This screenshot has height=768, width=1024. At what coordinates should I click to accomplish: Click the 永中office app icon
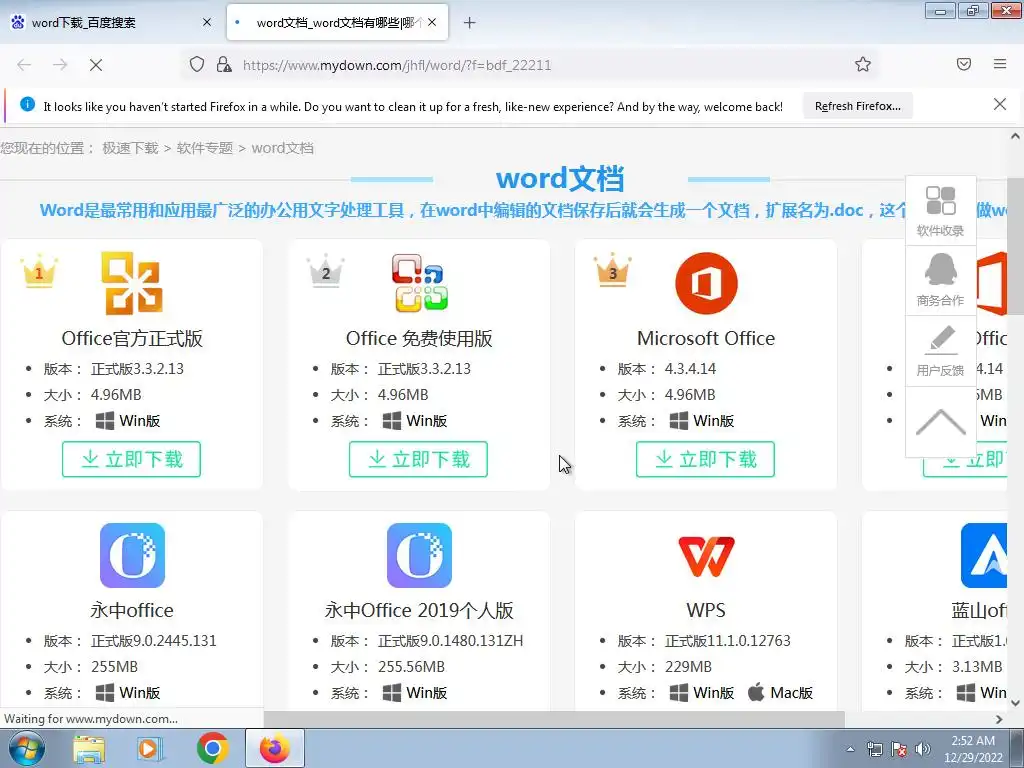[x=132, y=555]
